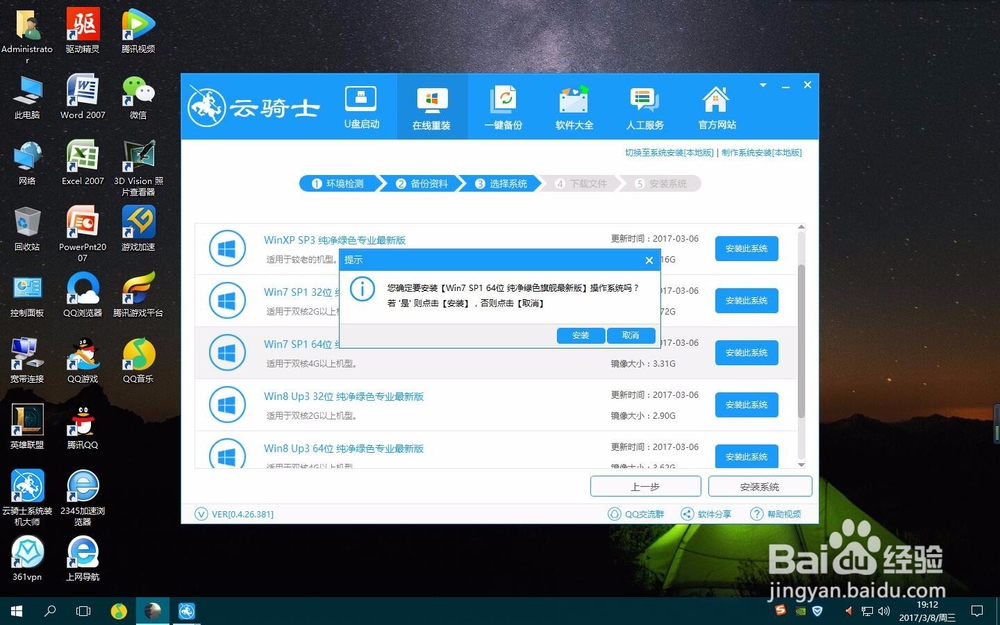Open the U盘启动 tool
Screen dimensions: 1000x625
point(361,107)
